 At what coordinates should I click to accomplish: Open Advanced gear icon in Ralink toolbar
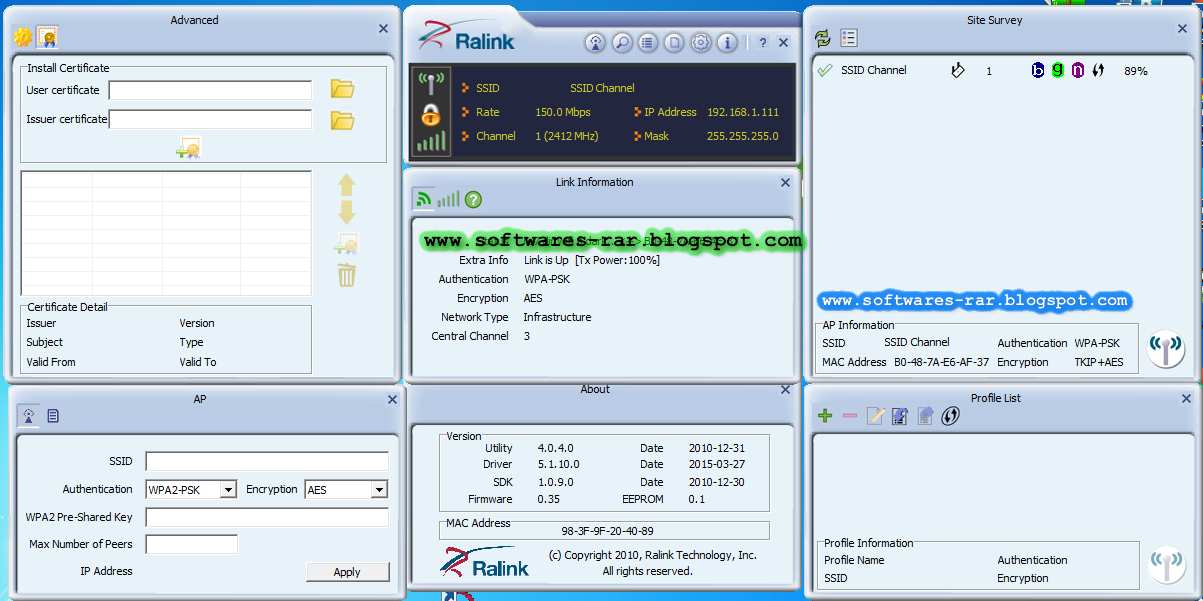pyautogui.click(x=701, y=43)
